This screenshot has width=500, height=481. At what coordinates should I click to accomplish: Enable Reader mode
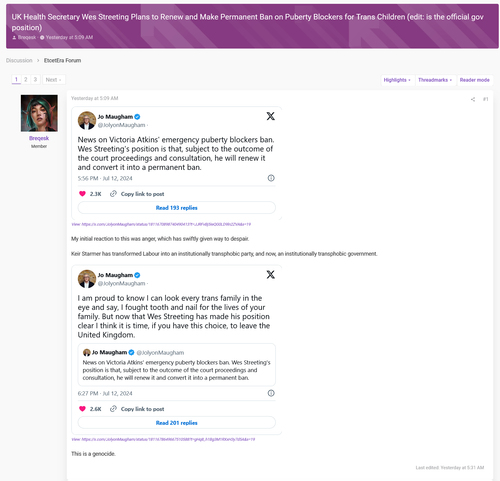coord(475,80)
